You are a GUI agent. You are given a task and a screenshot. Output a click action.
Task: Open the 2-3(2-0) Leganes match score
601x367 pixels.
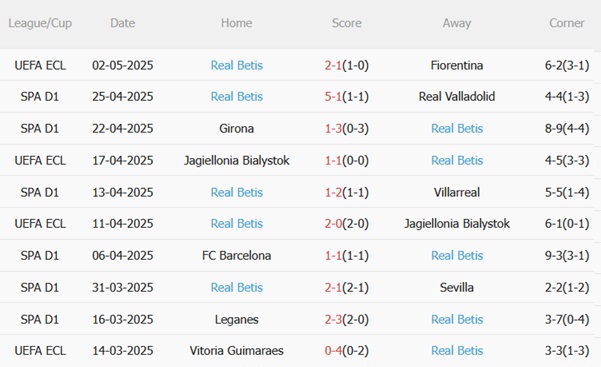click(346, 319)
